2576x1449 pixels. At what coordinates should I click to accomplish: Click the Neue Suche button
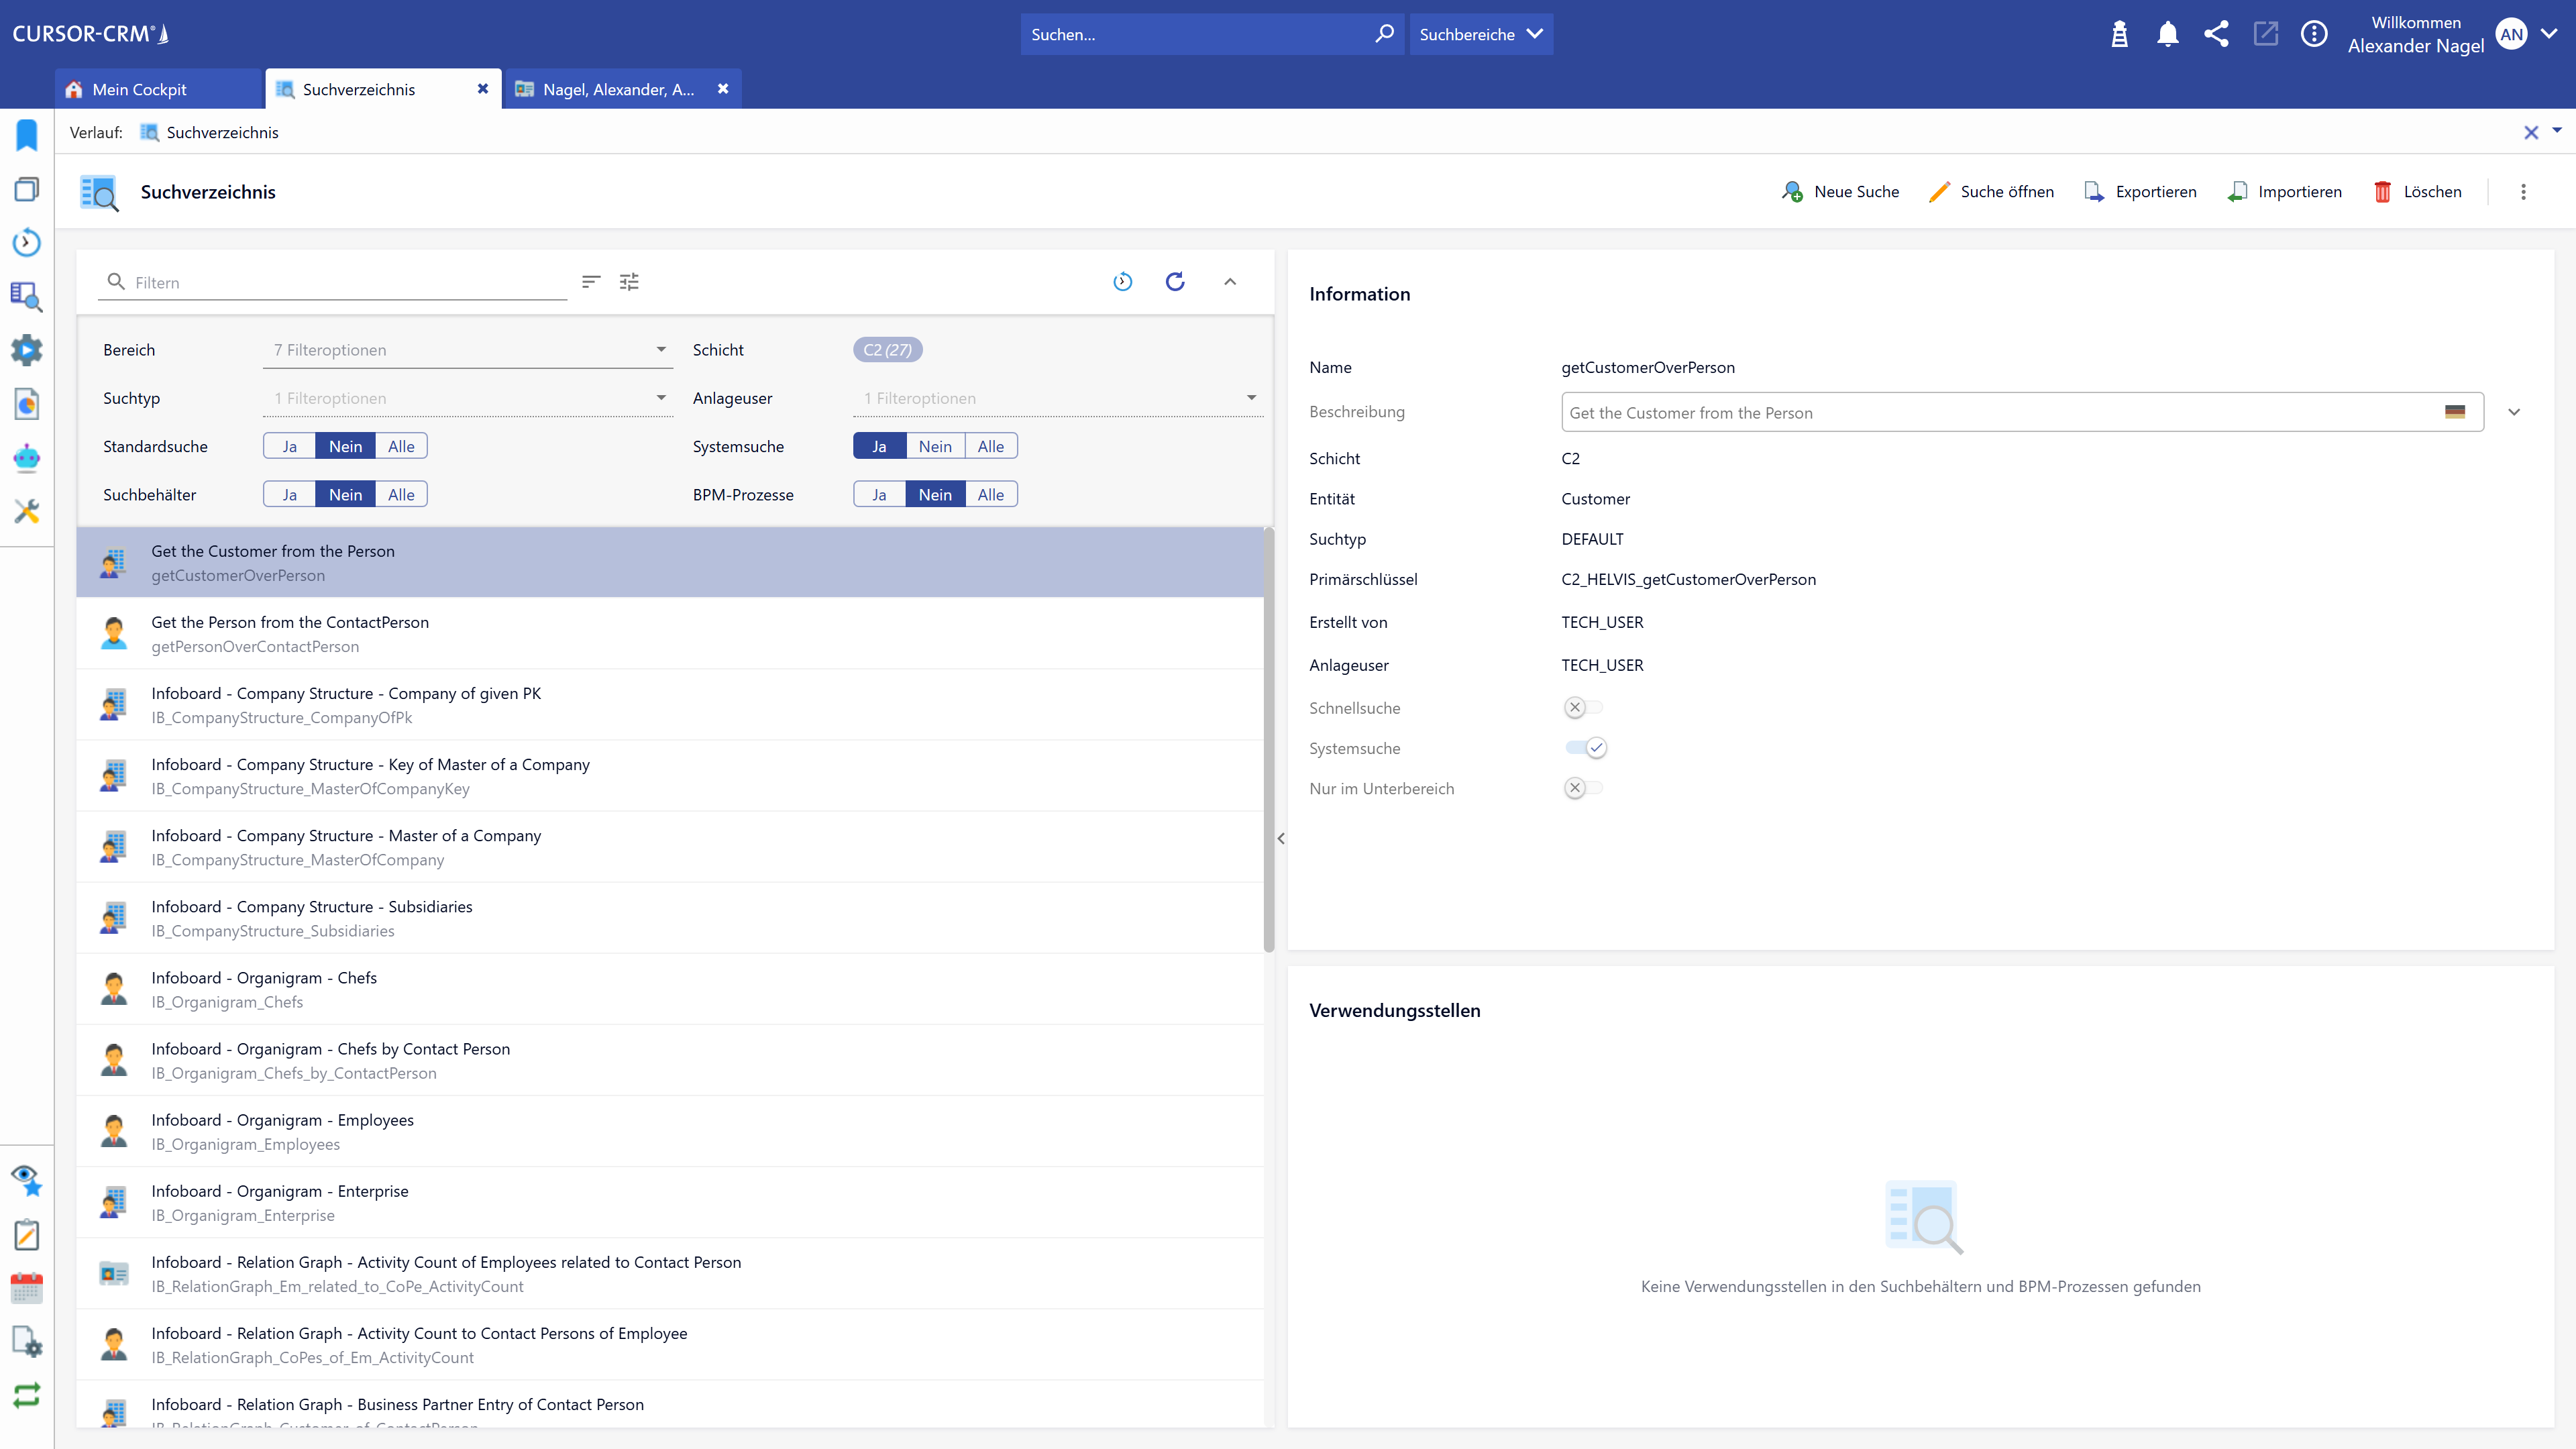click(1841, 192)
